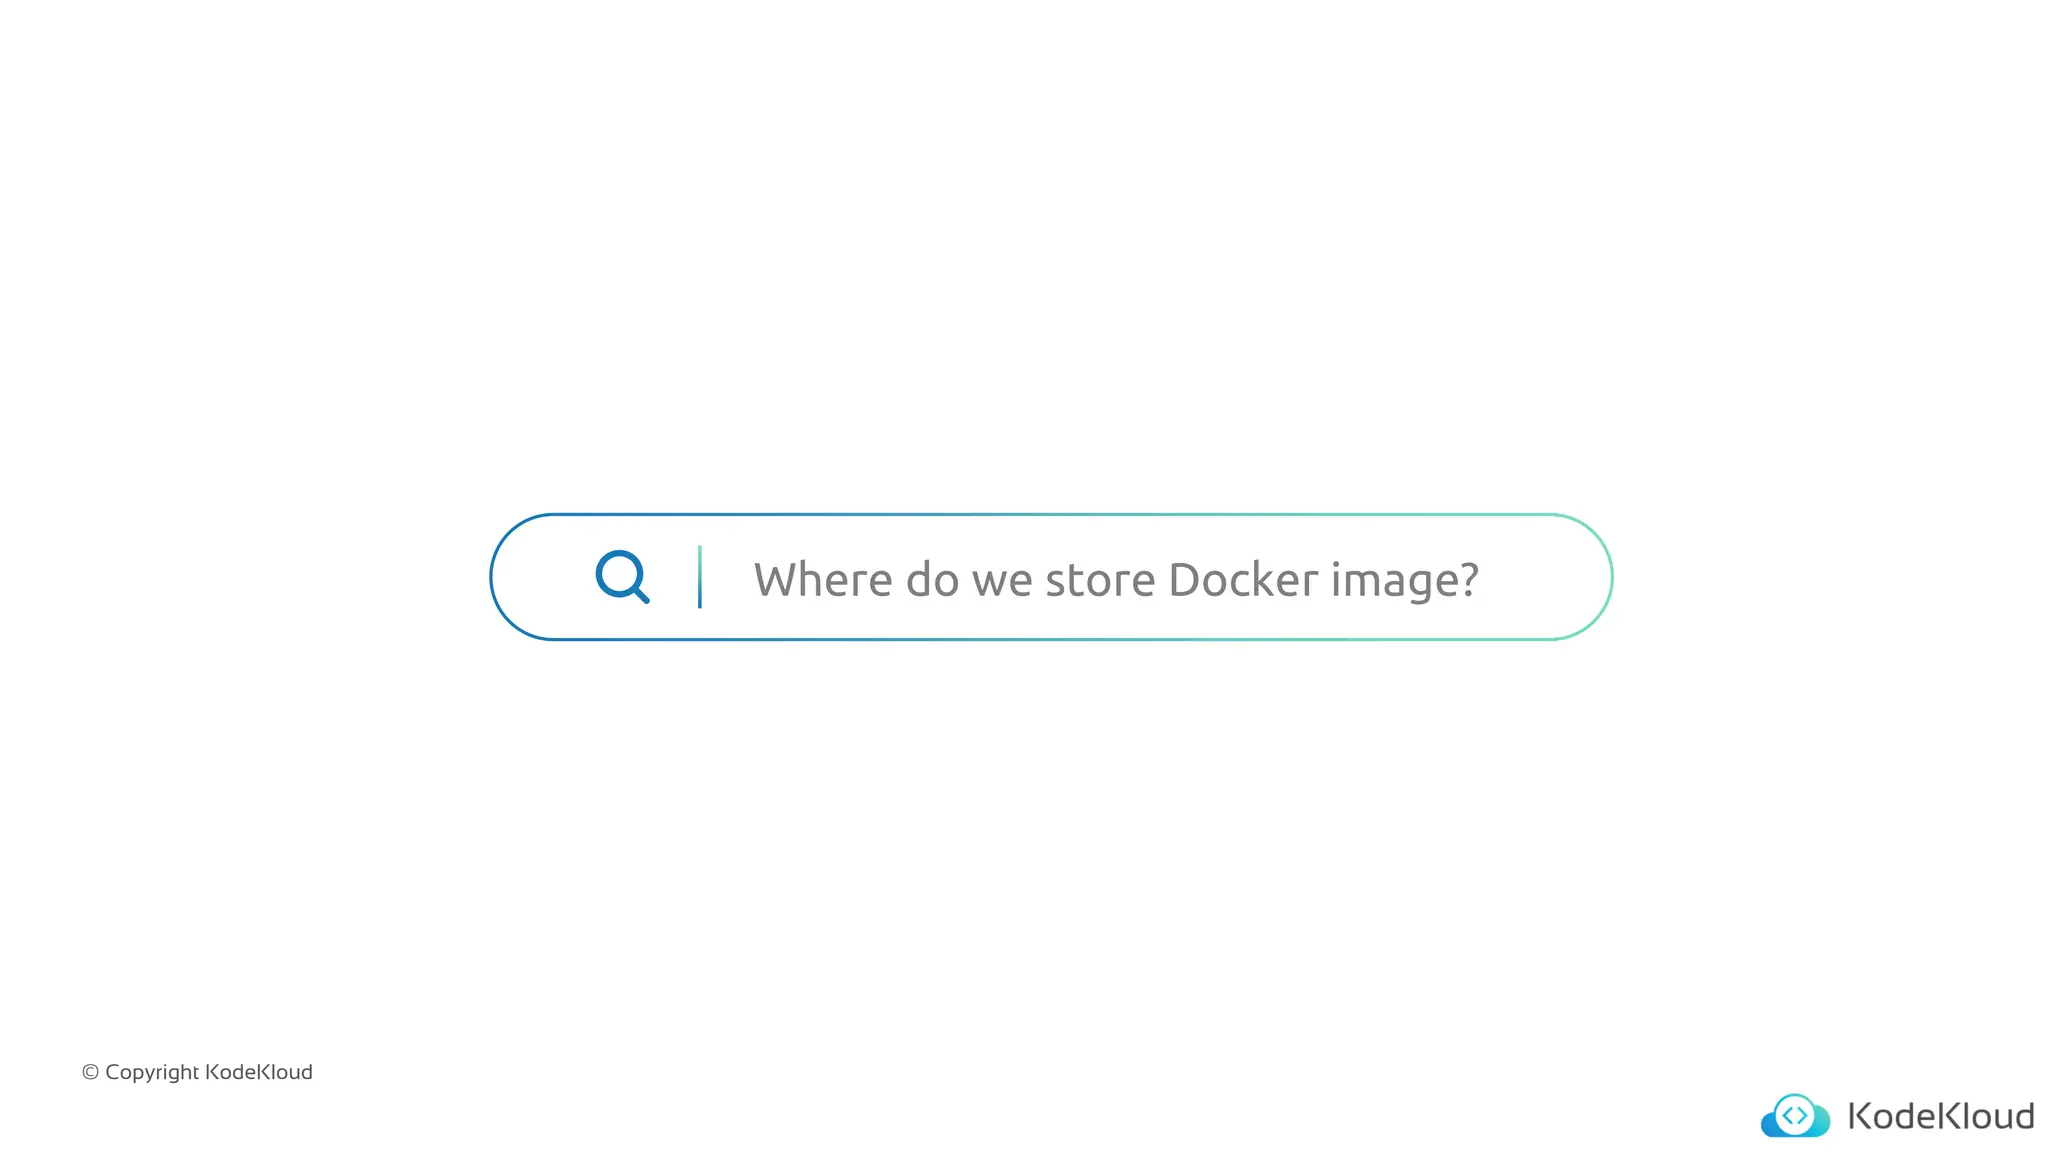The width and height of the screenshot is (2048, 1152).
Task: Open the KodeKloud wordmark beside the logo
Action: [1941, 1115]
